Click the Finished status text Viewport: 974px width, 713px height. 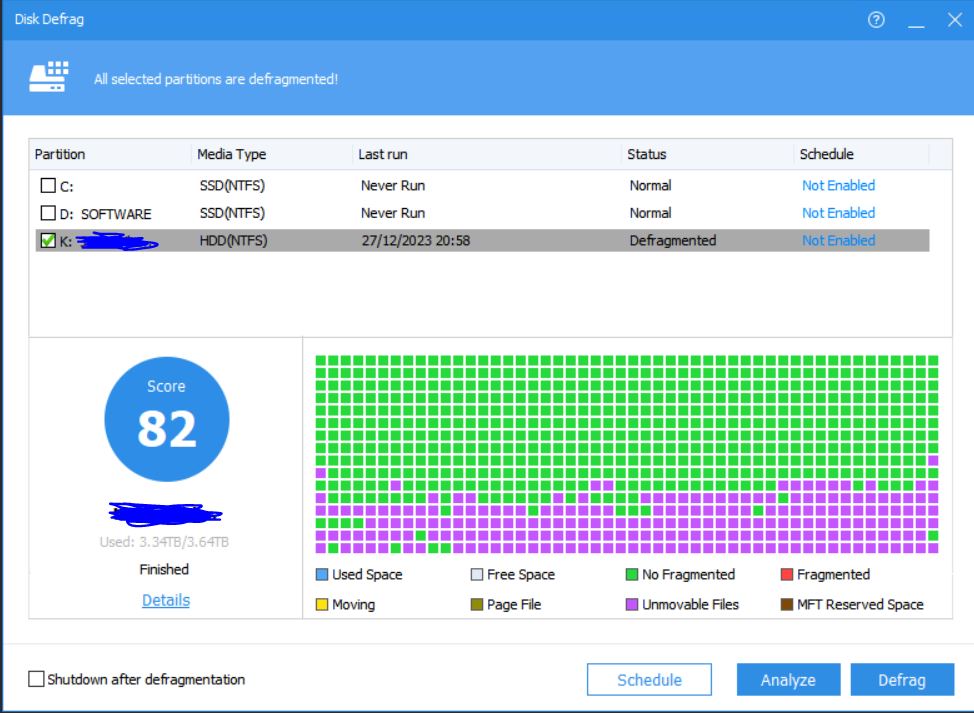click(164, 569)
